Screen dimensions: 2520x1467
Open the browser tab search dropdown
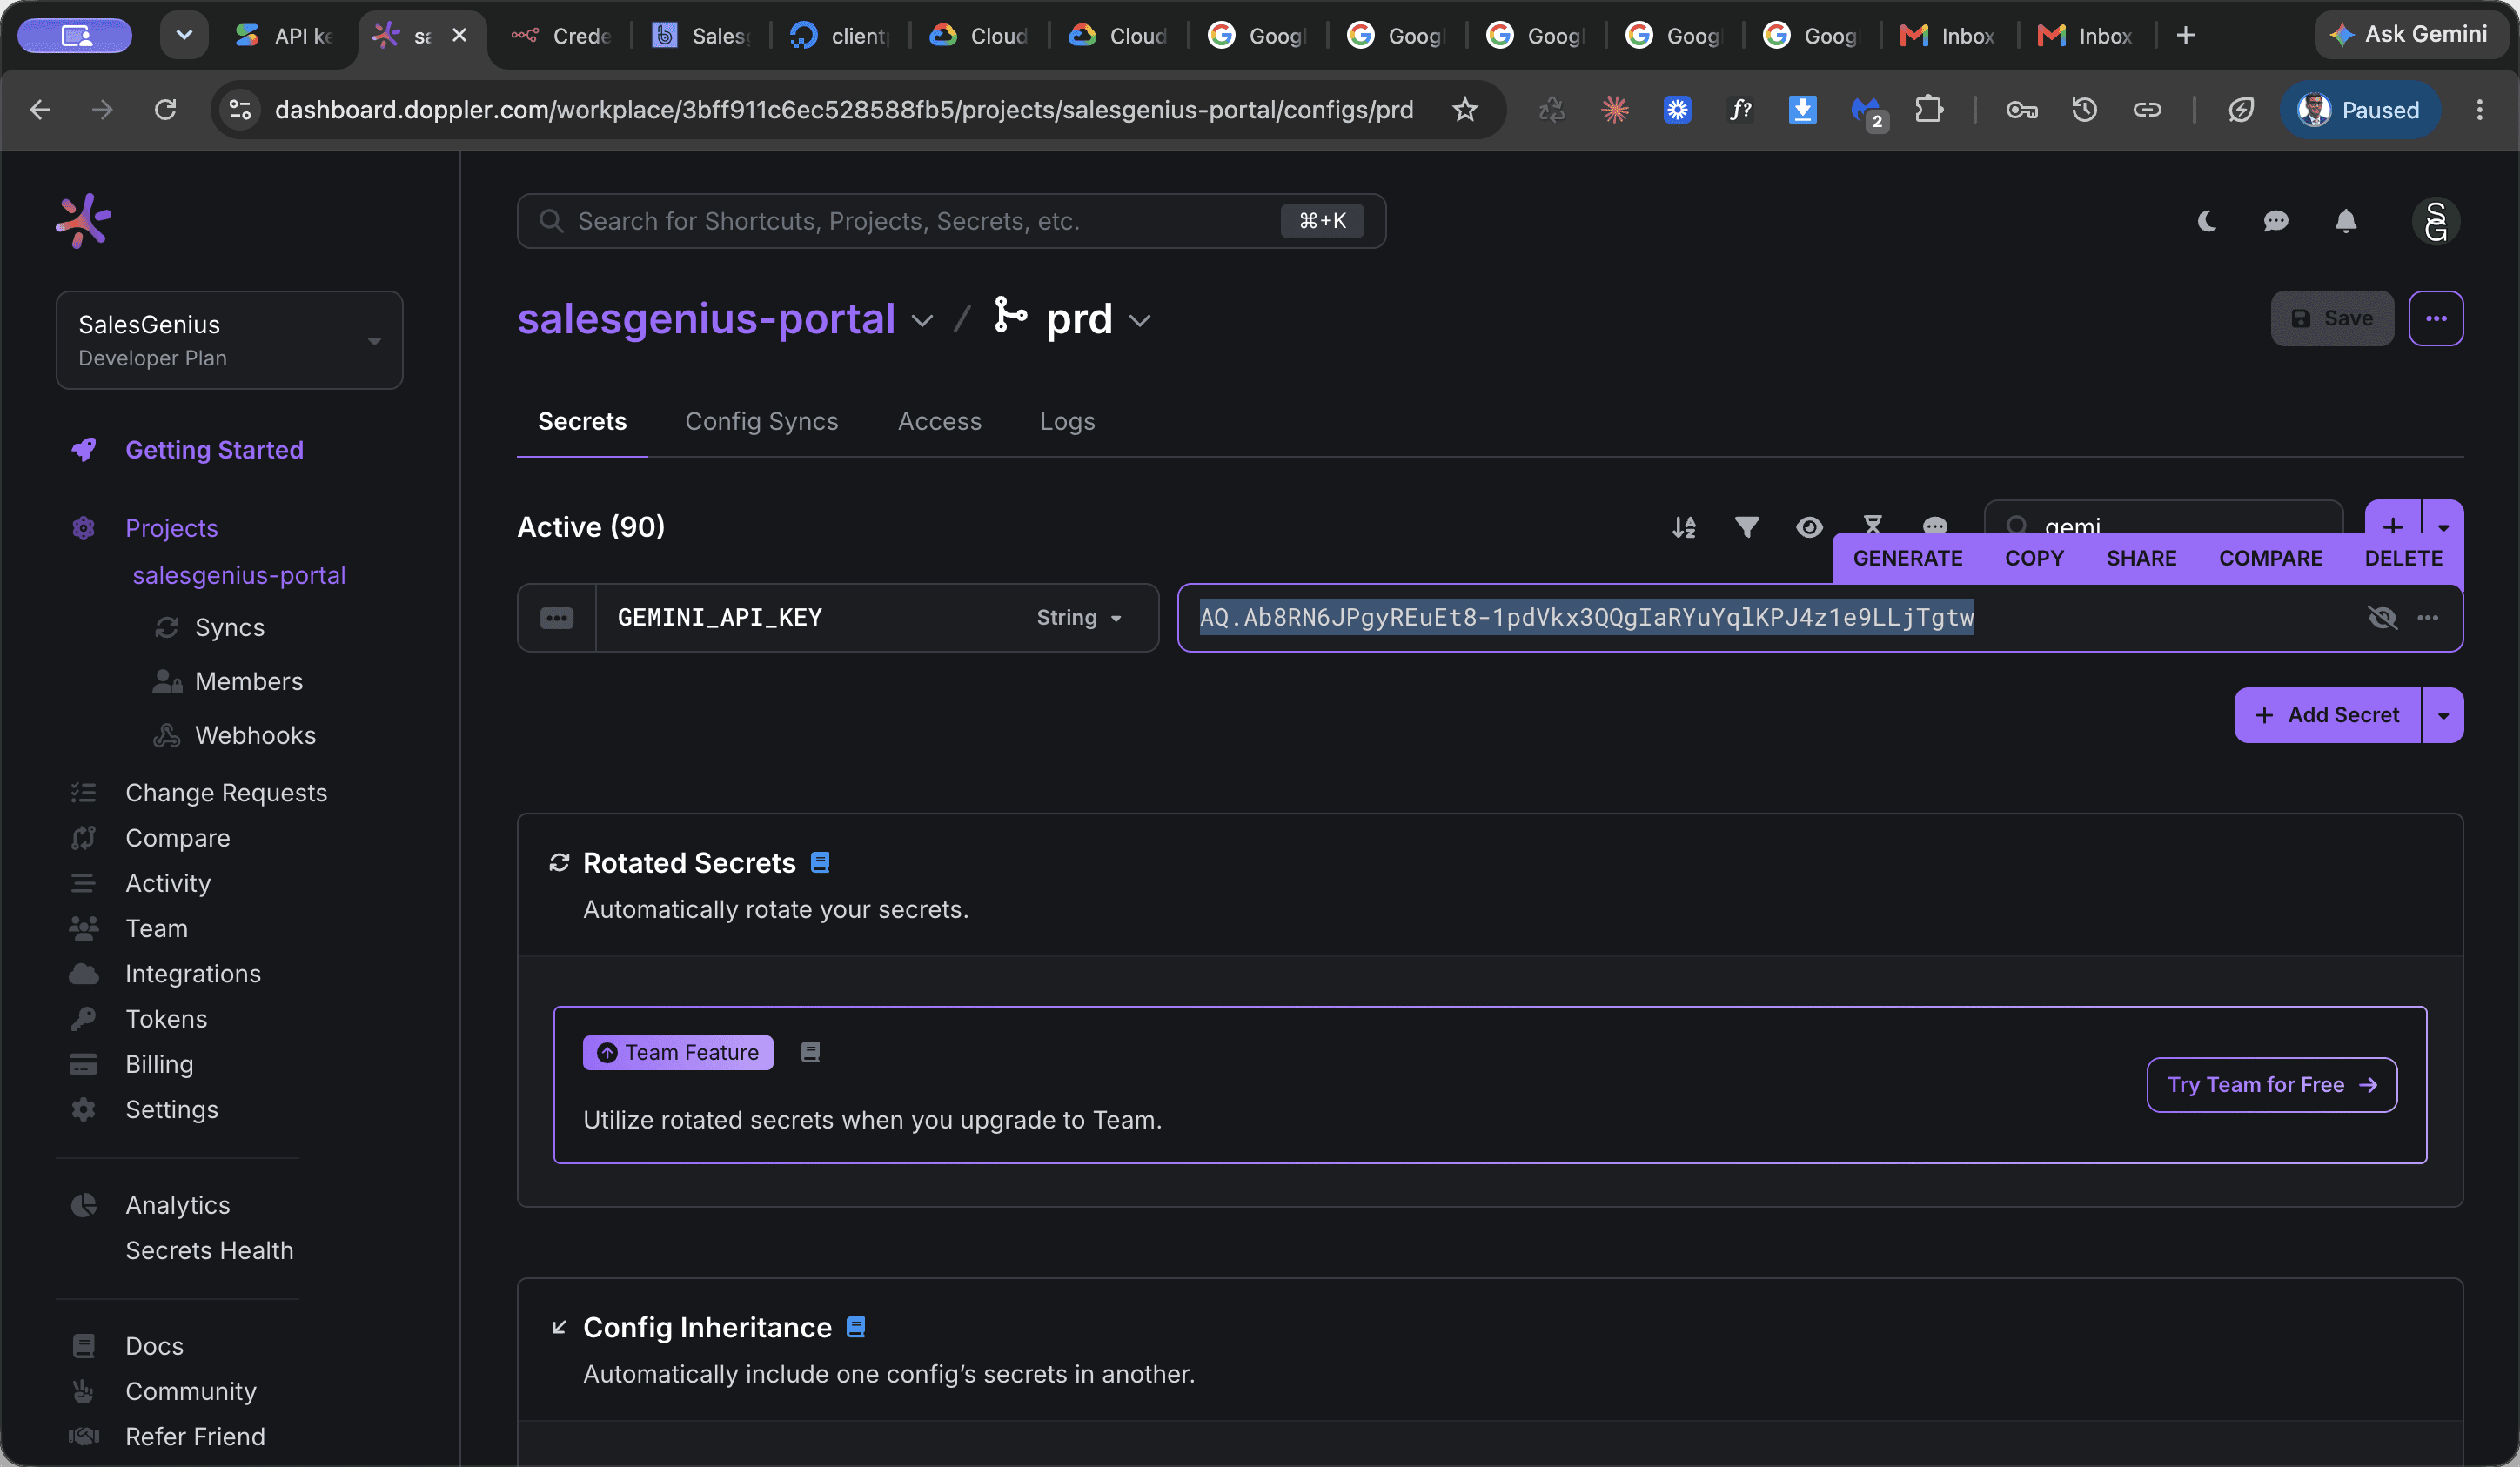tap(184, 35)
